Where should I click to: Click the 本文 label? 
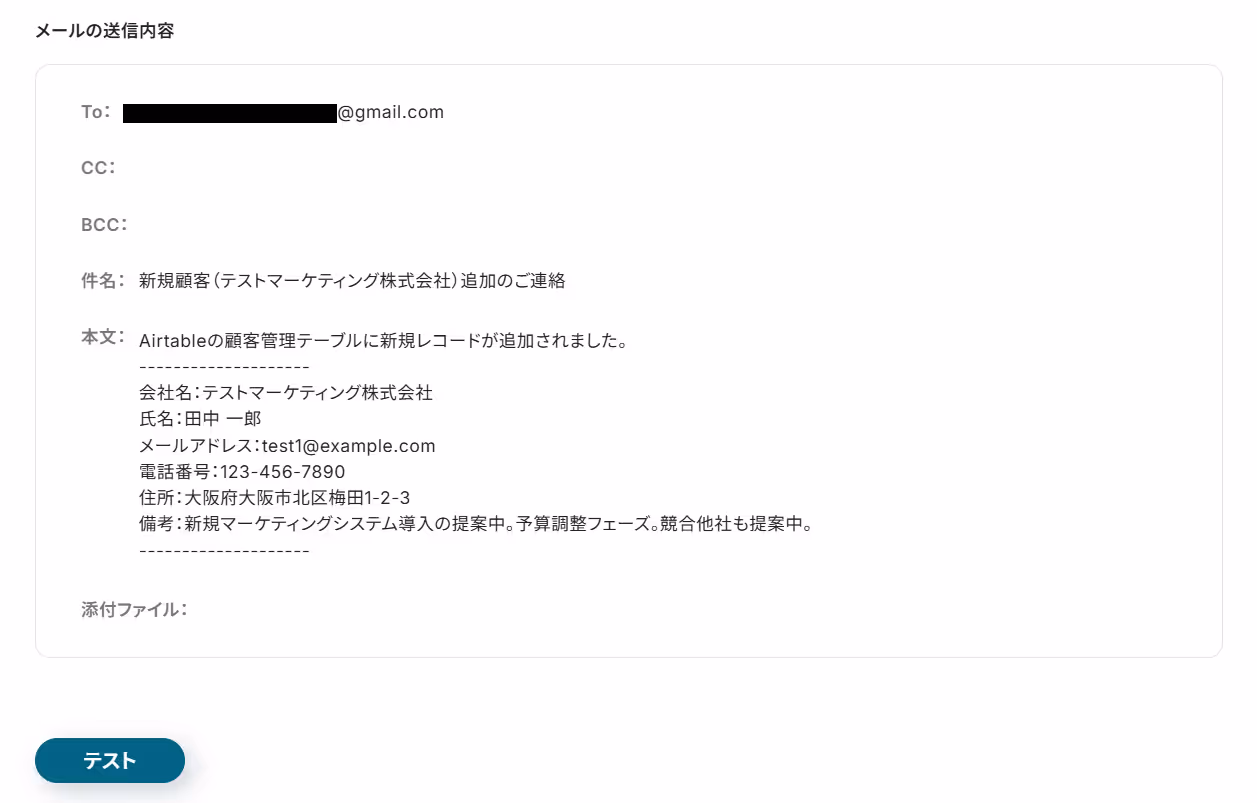click(102, 337)
